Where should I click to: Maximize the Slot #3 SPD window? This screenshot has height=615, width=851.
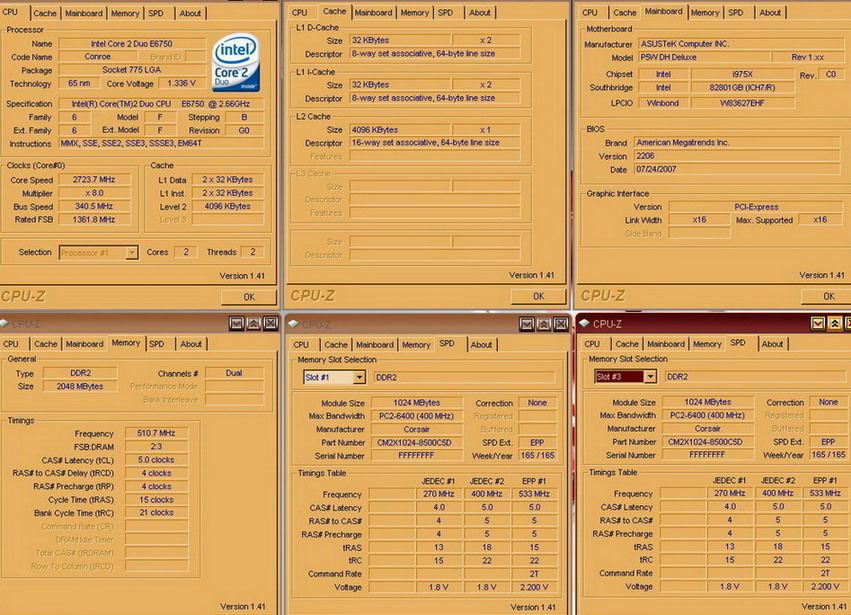tap(835, 324)
